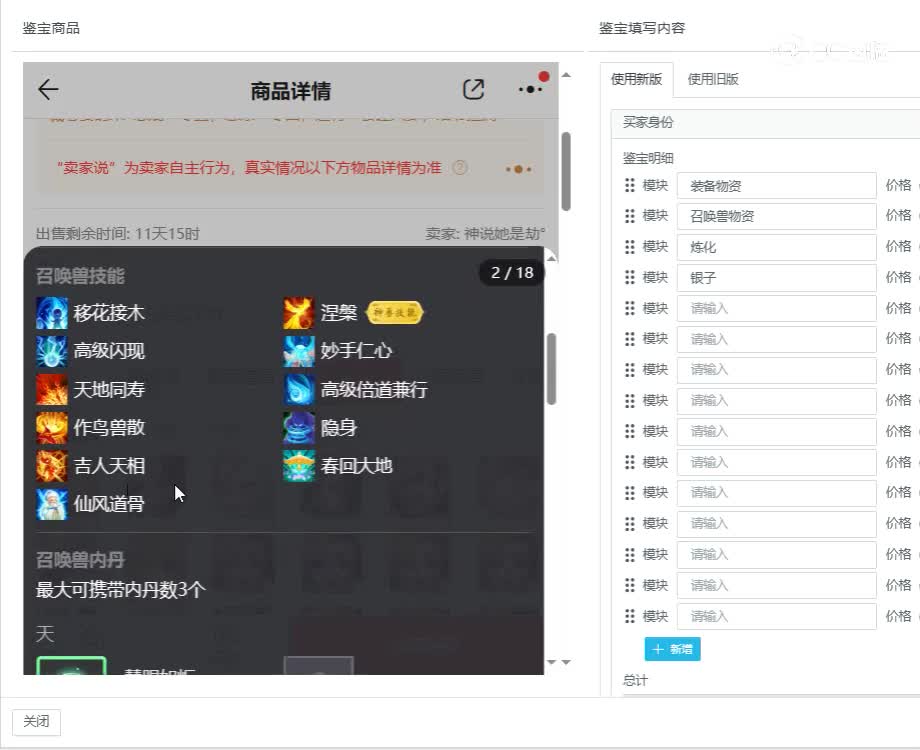Click the 涅槃 skill icon with 种族技能 badge
Image resolution: width=920 pixels, height=750 pixels.
pos(299,313)
